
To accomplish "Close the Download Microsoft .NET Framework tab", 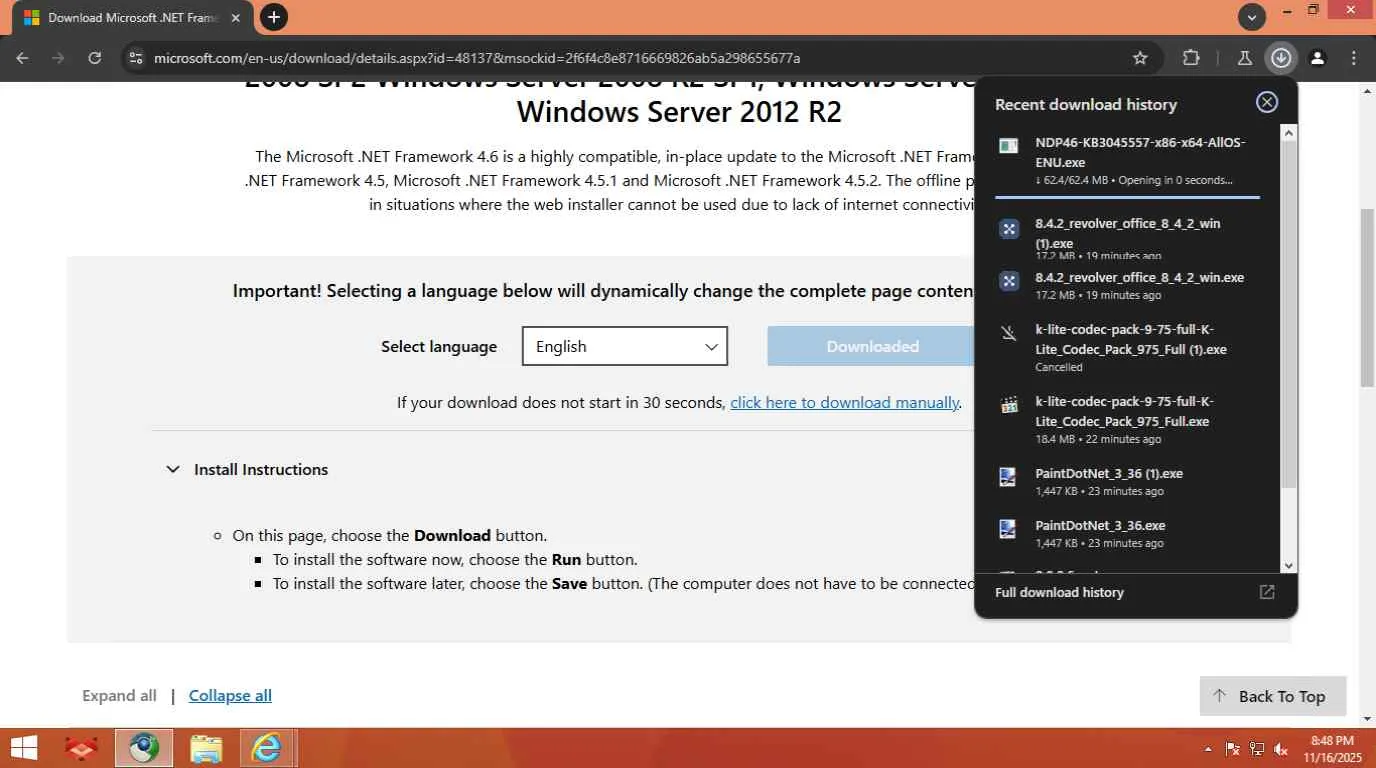I will (x=235, y=18).
